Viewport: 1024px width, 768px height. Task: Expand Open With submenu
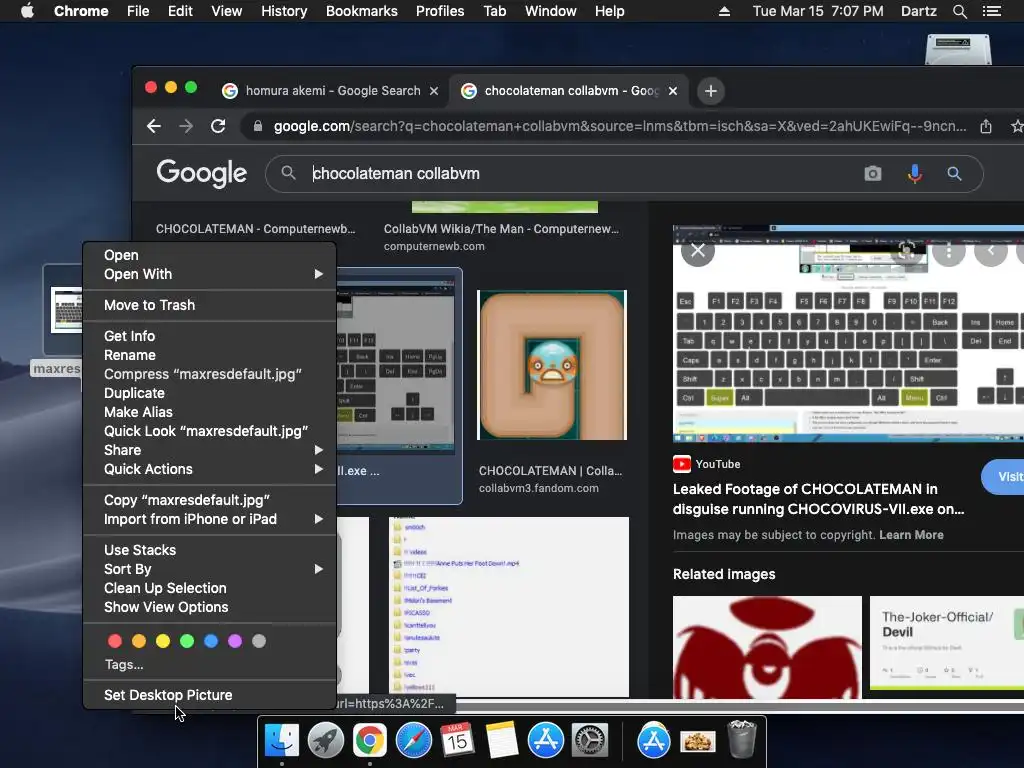pos(209,274)
